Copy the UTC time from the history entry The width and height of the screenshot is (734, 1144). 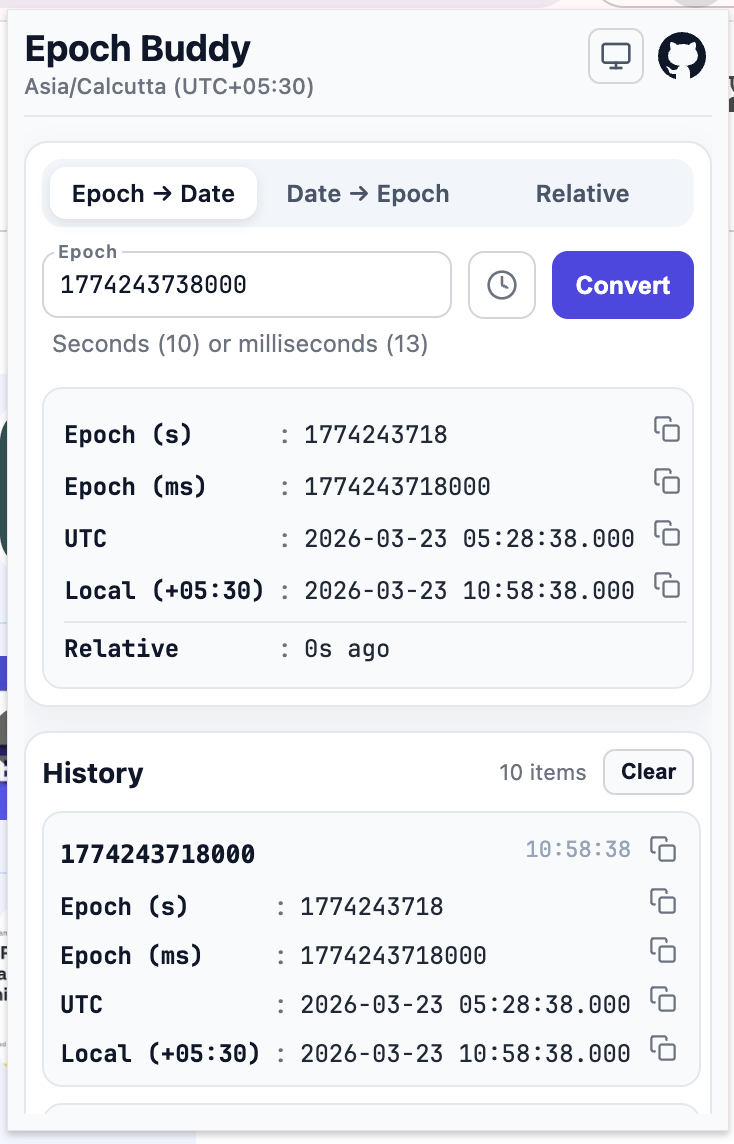(663, 998)
